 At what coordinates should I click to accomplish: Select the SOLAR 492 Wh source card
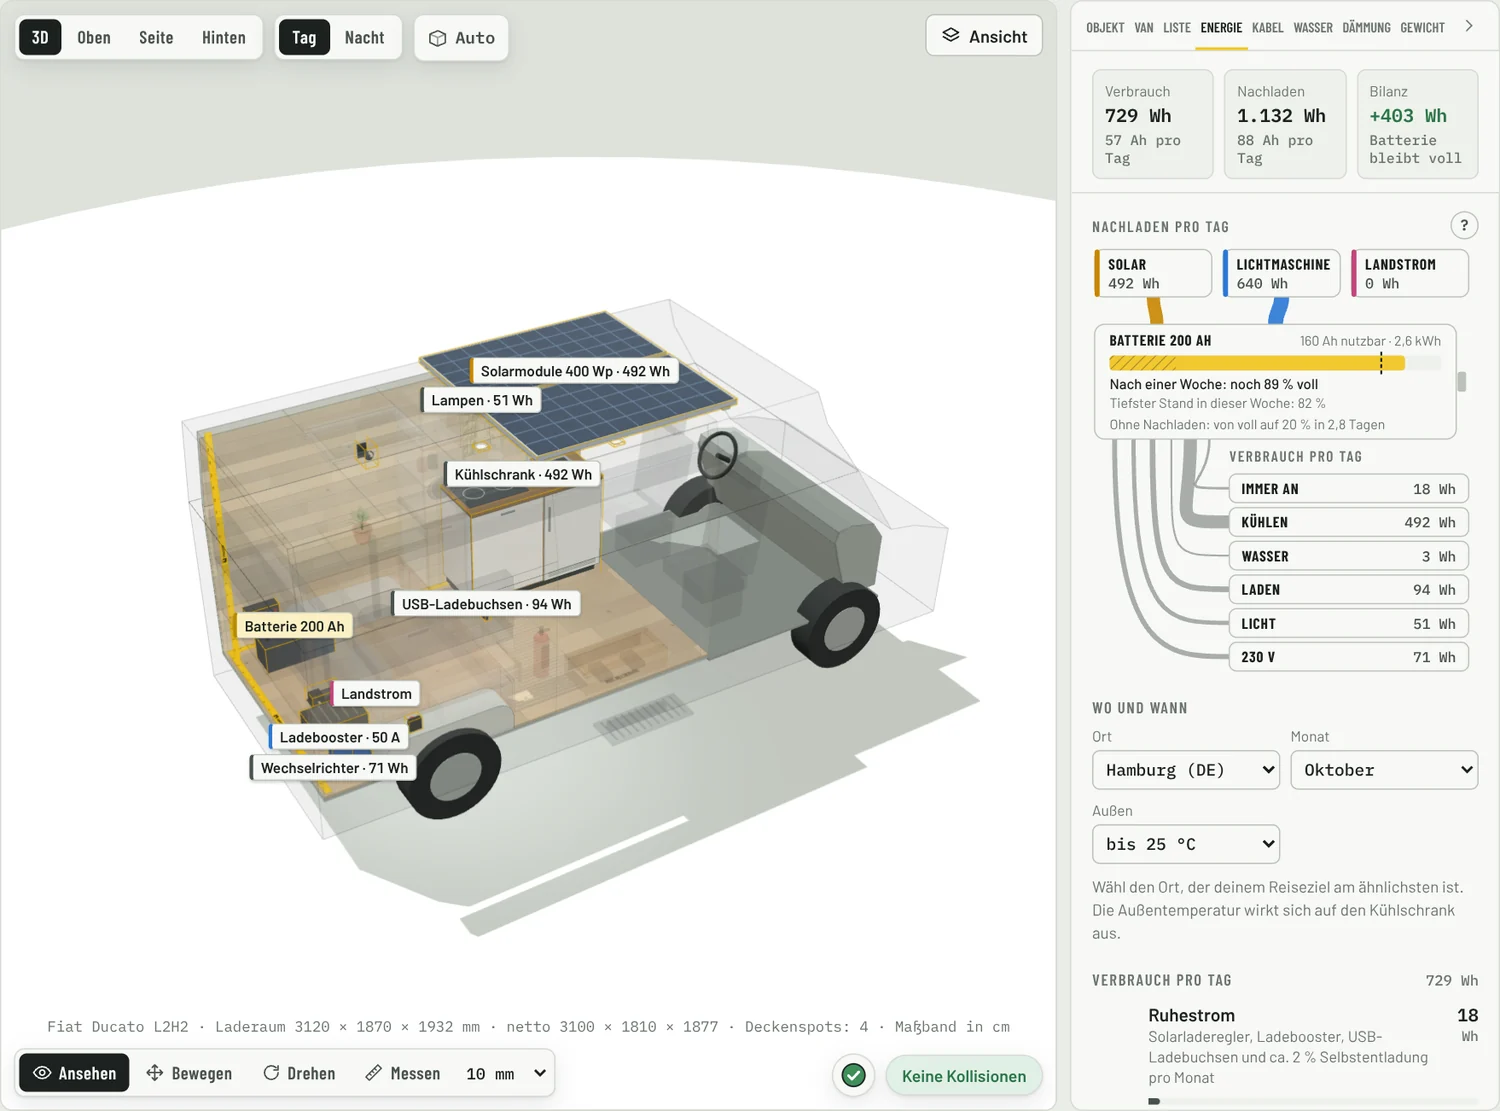tap(1153, 274)
